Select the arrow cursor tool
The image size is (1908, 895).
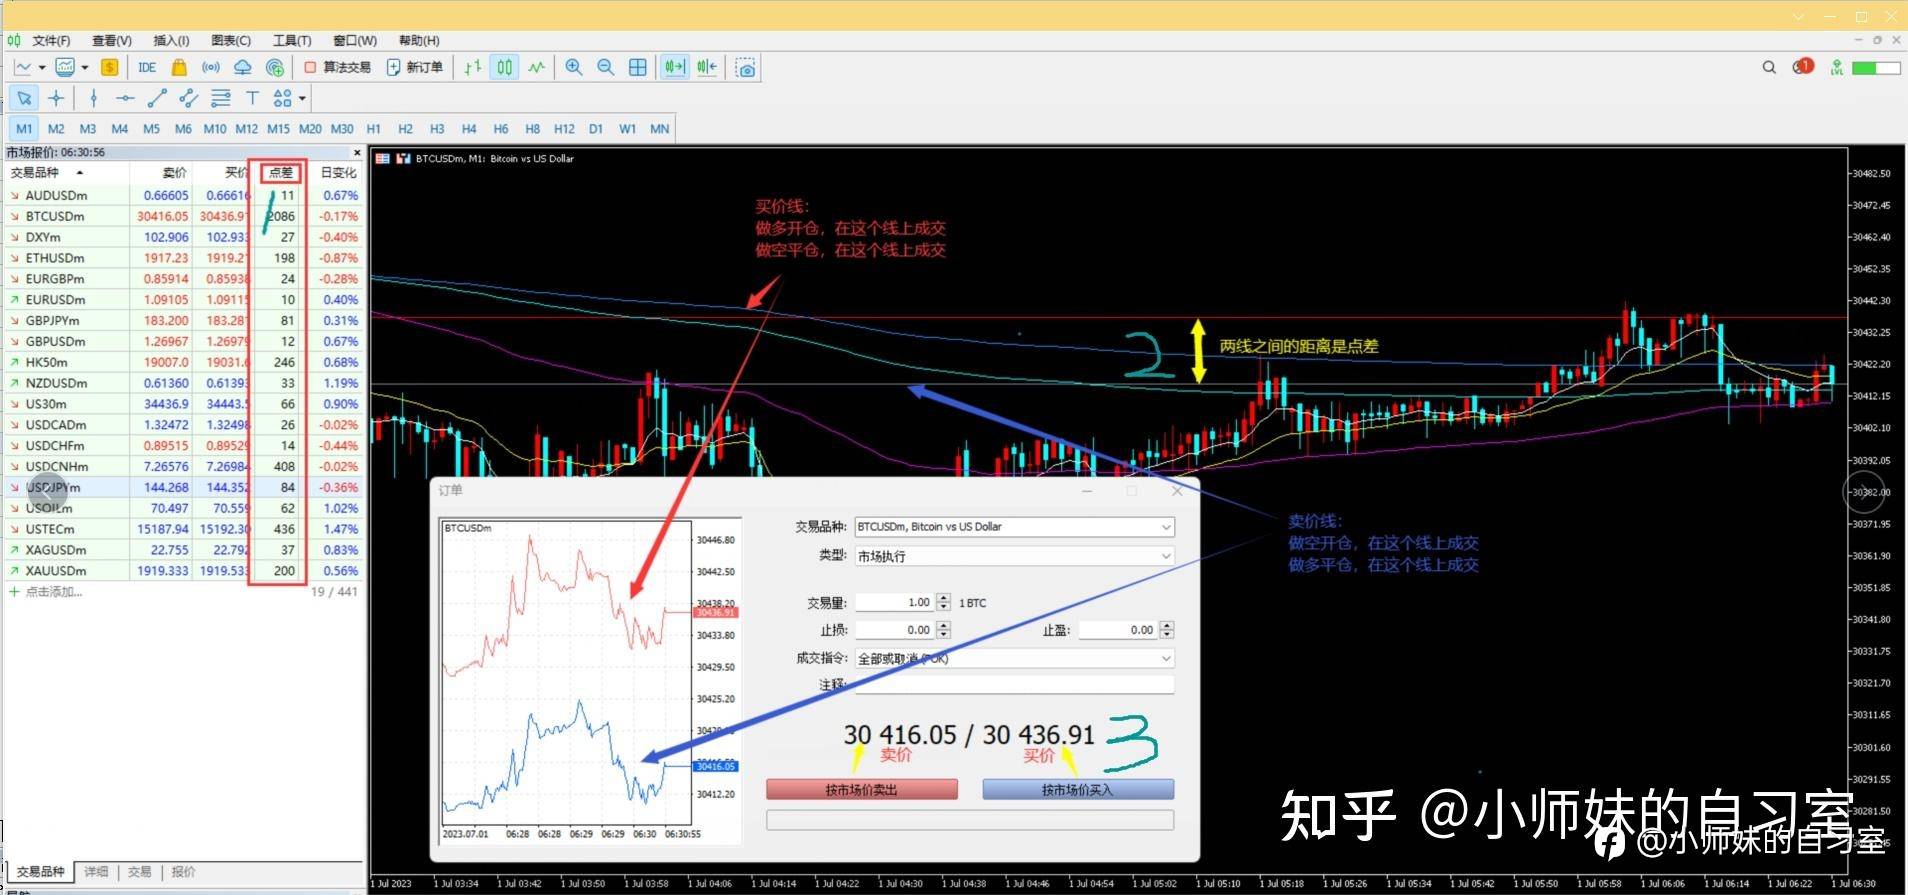24,98
